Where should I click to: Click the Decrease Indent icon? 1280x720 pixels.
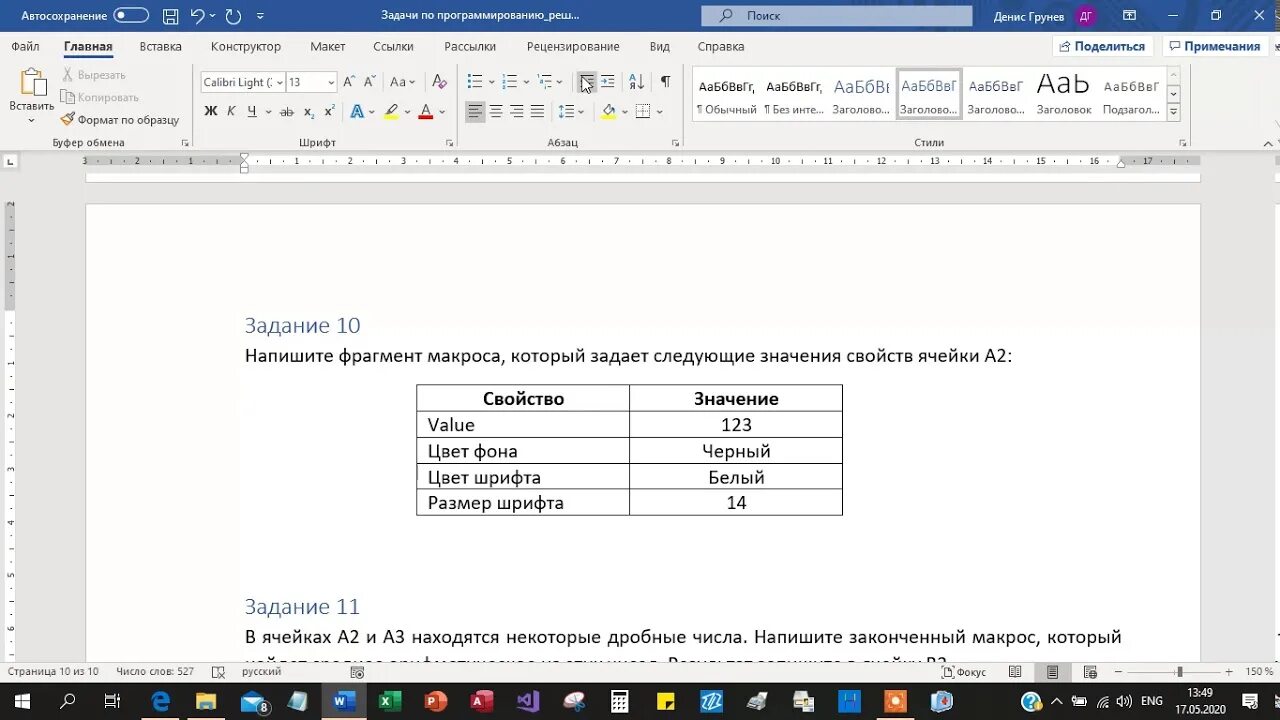[587, 82]
